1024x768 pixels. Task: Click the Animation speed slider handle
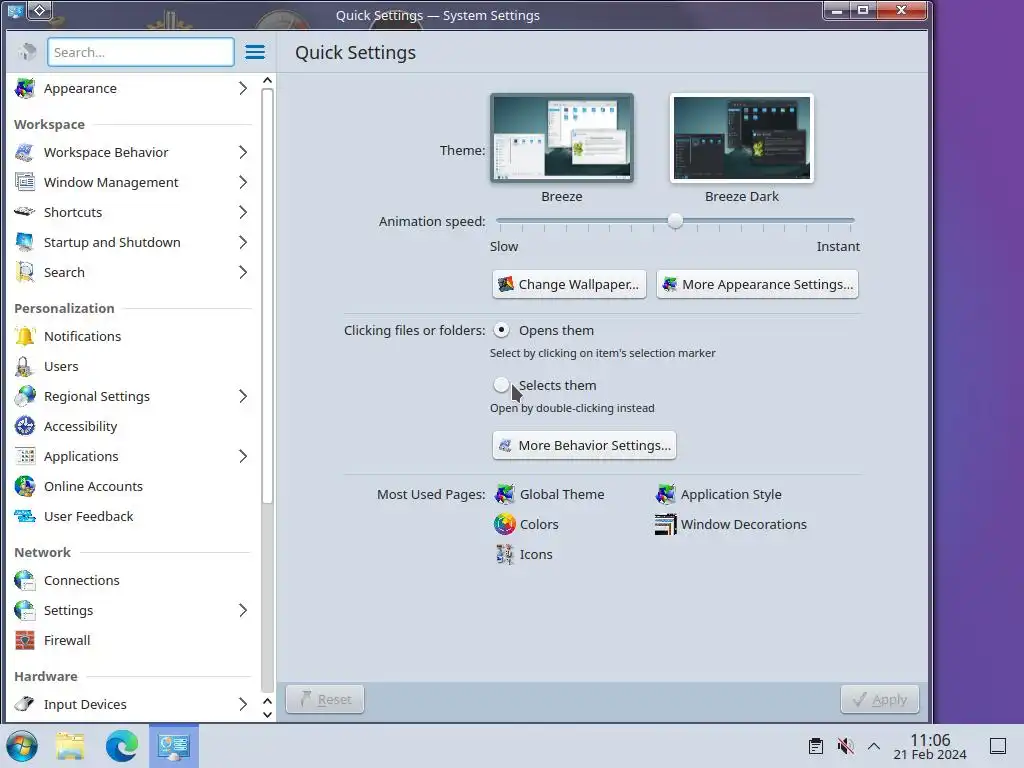click(x=675, y=221)
